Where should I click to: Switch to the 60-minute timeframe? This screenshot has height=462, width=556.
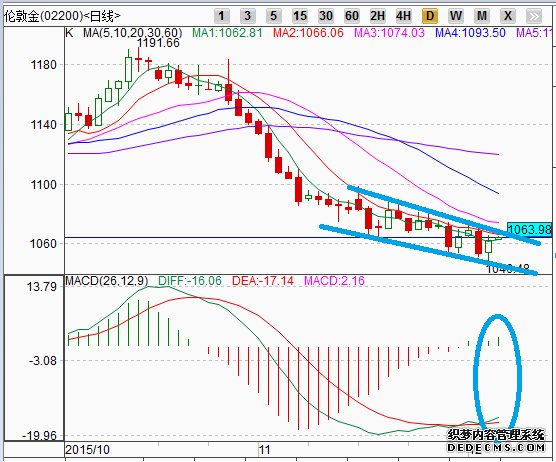click(x=352, y=16)
